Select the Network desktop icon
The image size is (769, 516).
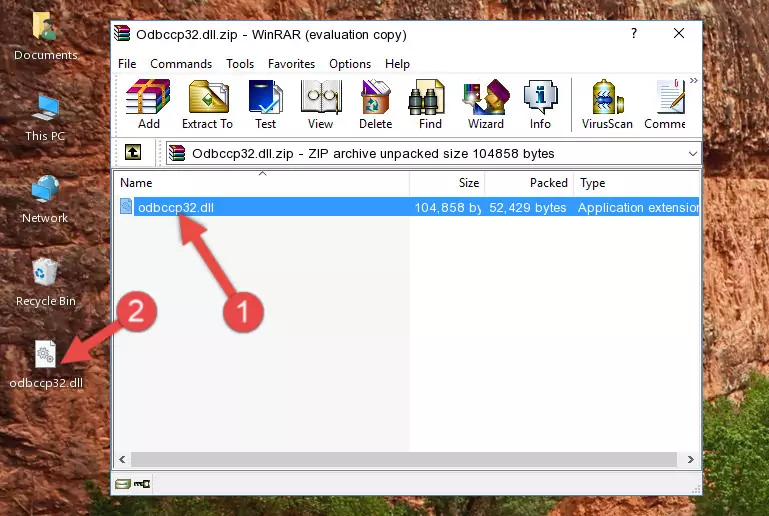pos(45,199)
